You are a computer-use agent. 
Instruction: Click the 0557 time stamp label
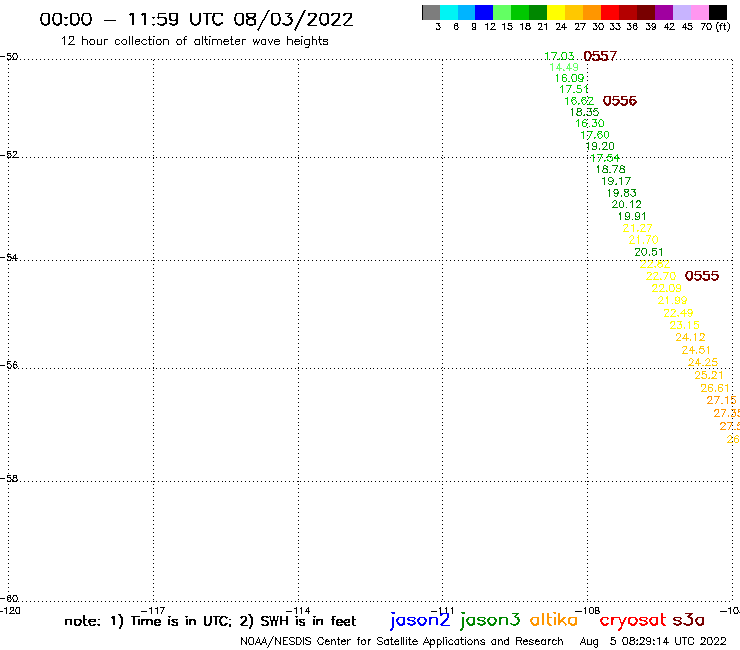coord(600,56)
